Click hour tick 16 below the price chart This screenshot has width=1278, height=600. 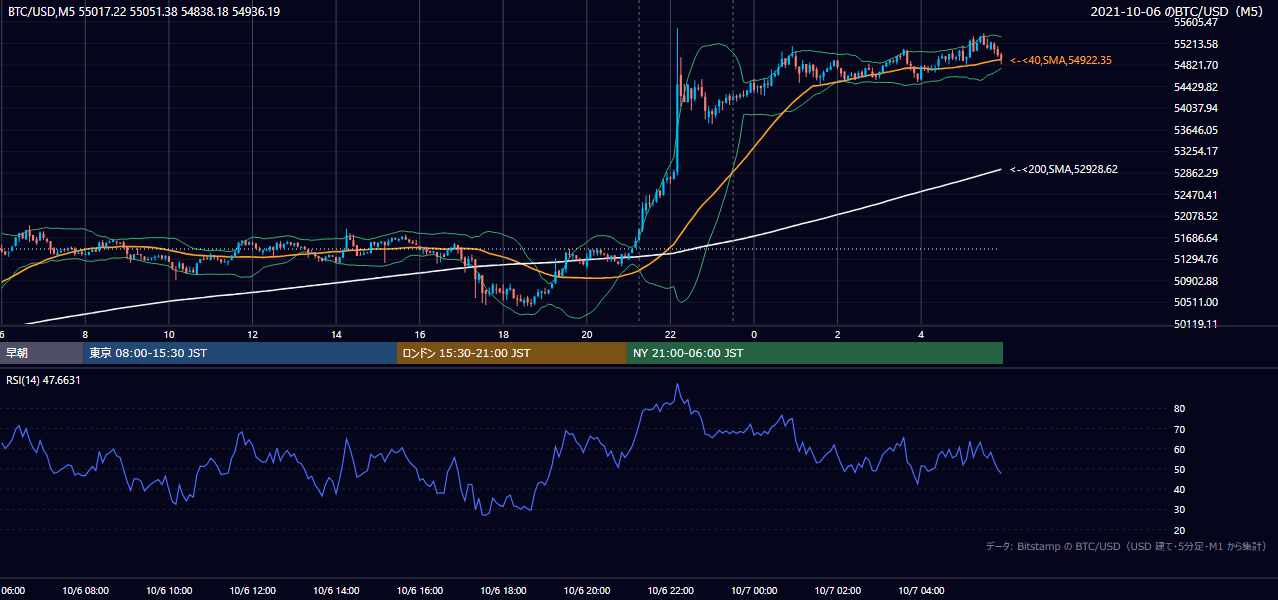(x=419, y=334)
